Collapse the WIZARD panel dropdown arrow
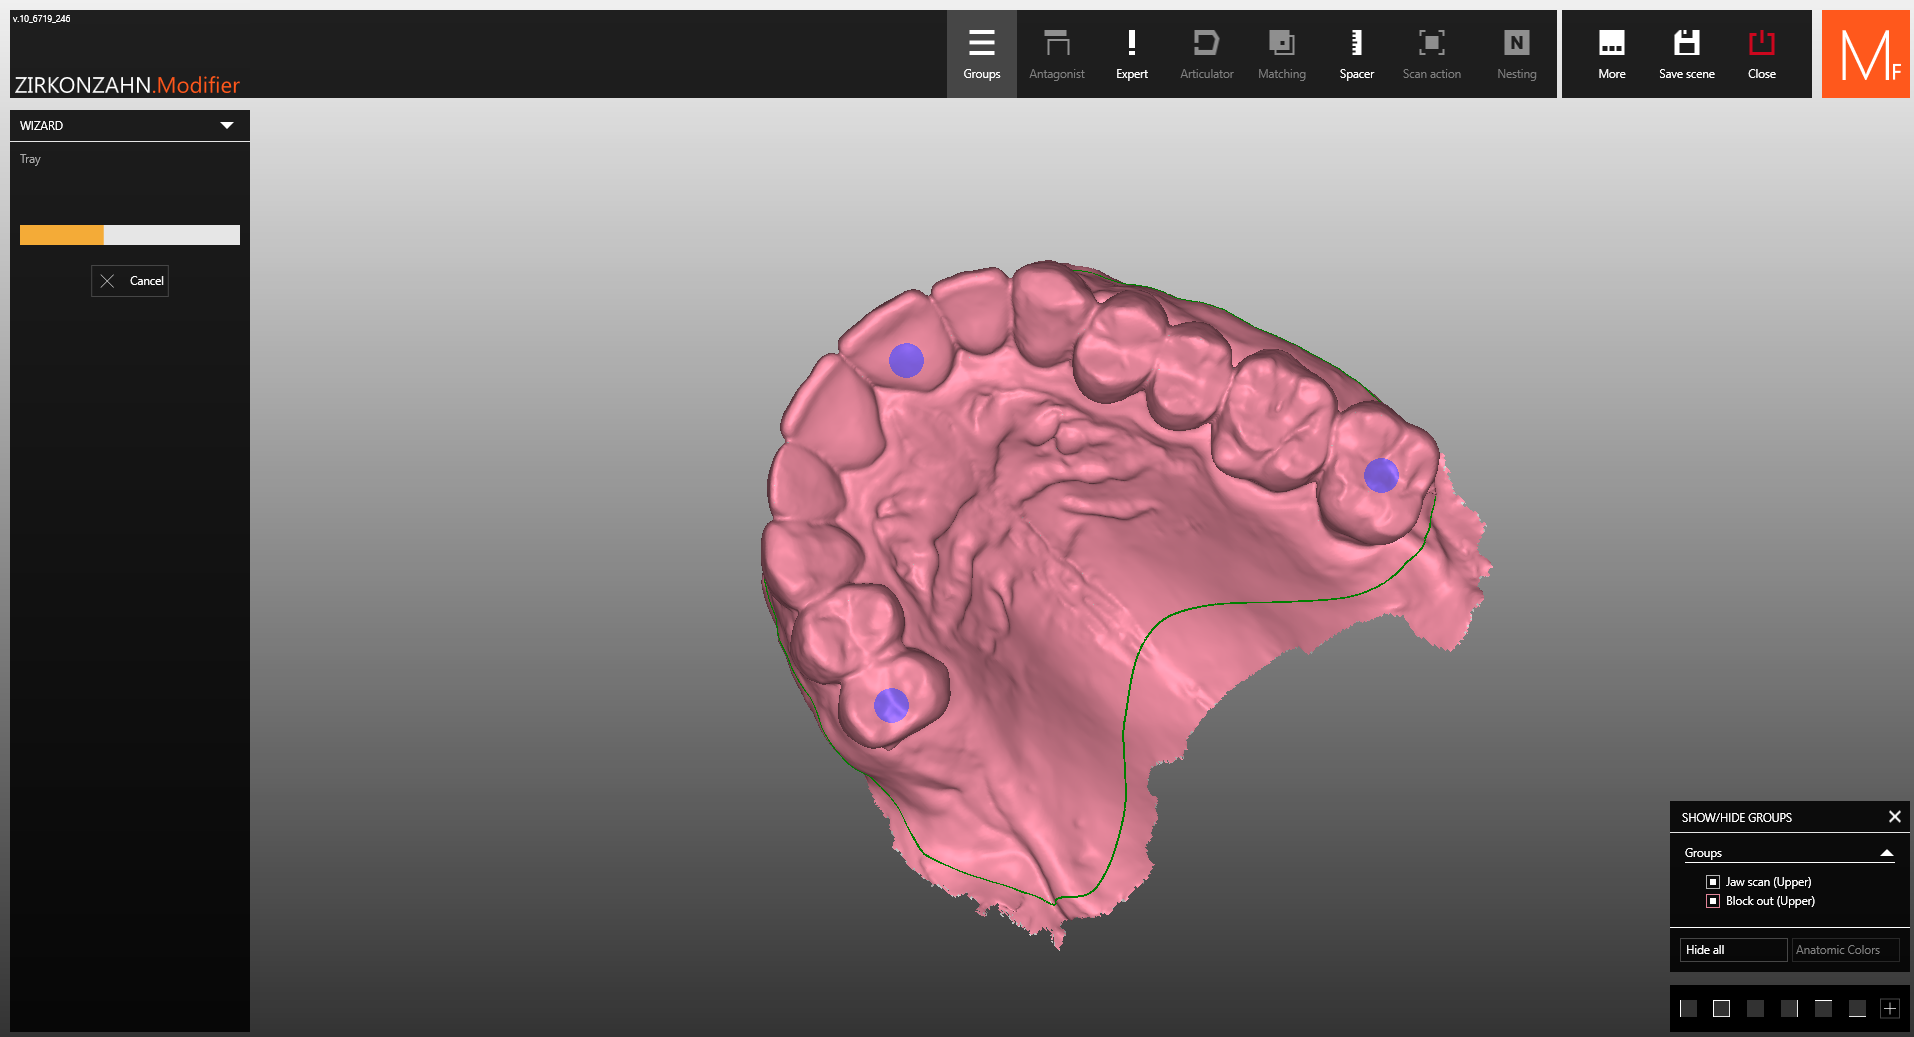This screenshot has height=1037, width=1914. pyautogui.click(x=227, y=126)
